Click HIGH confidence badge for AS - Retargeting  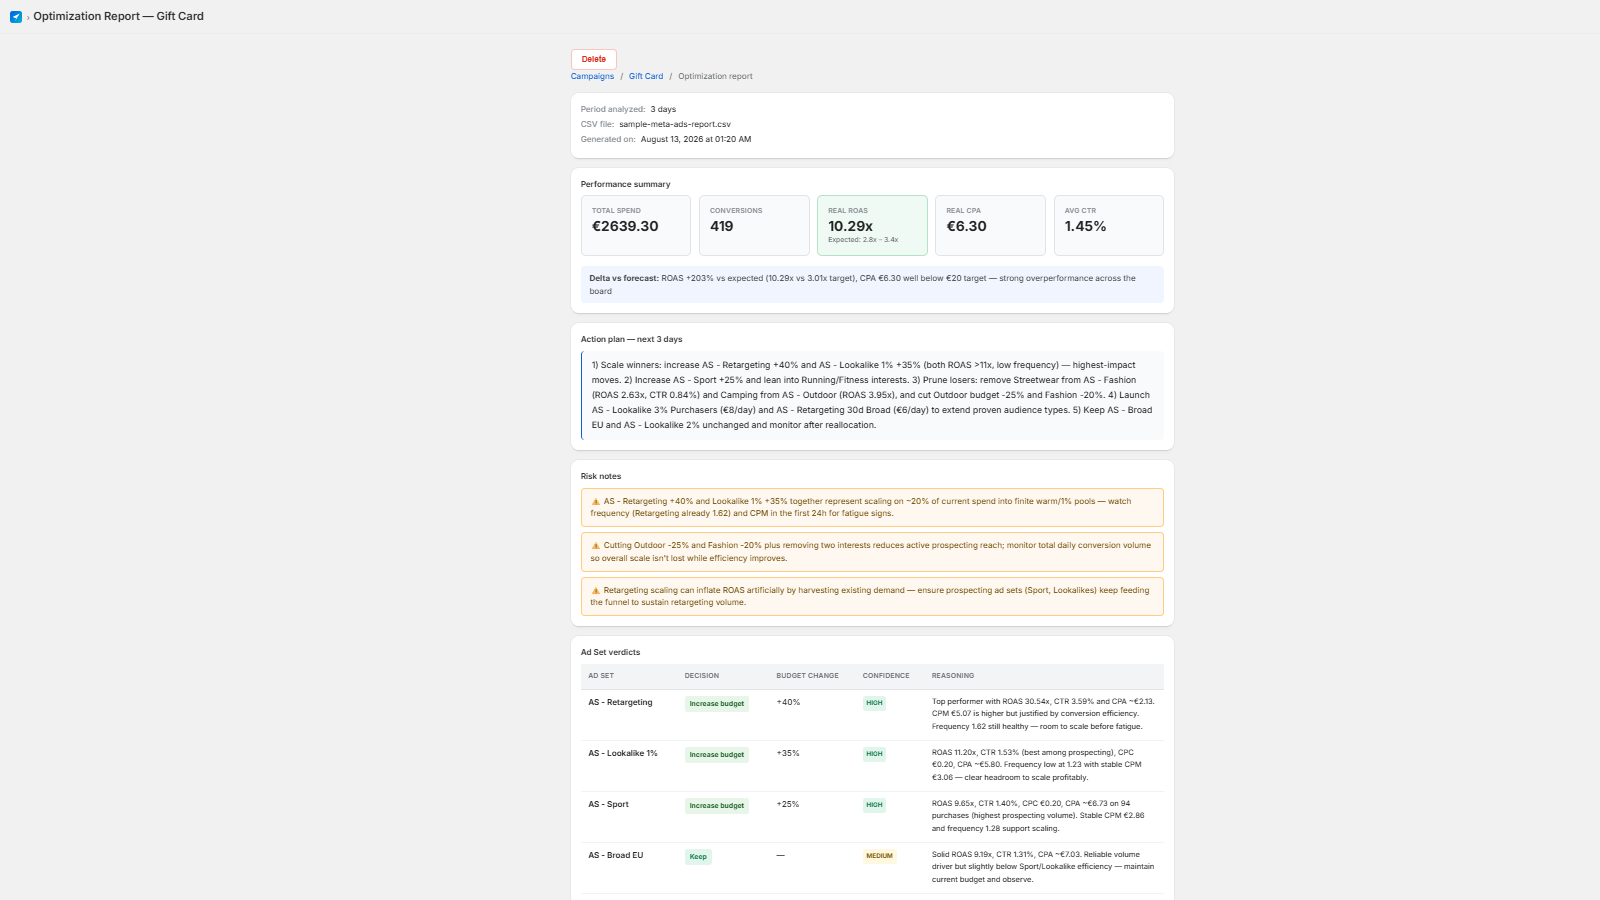pos(875,703)
